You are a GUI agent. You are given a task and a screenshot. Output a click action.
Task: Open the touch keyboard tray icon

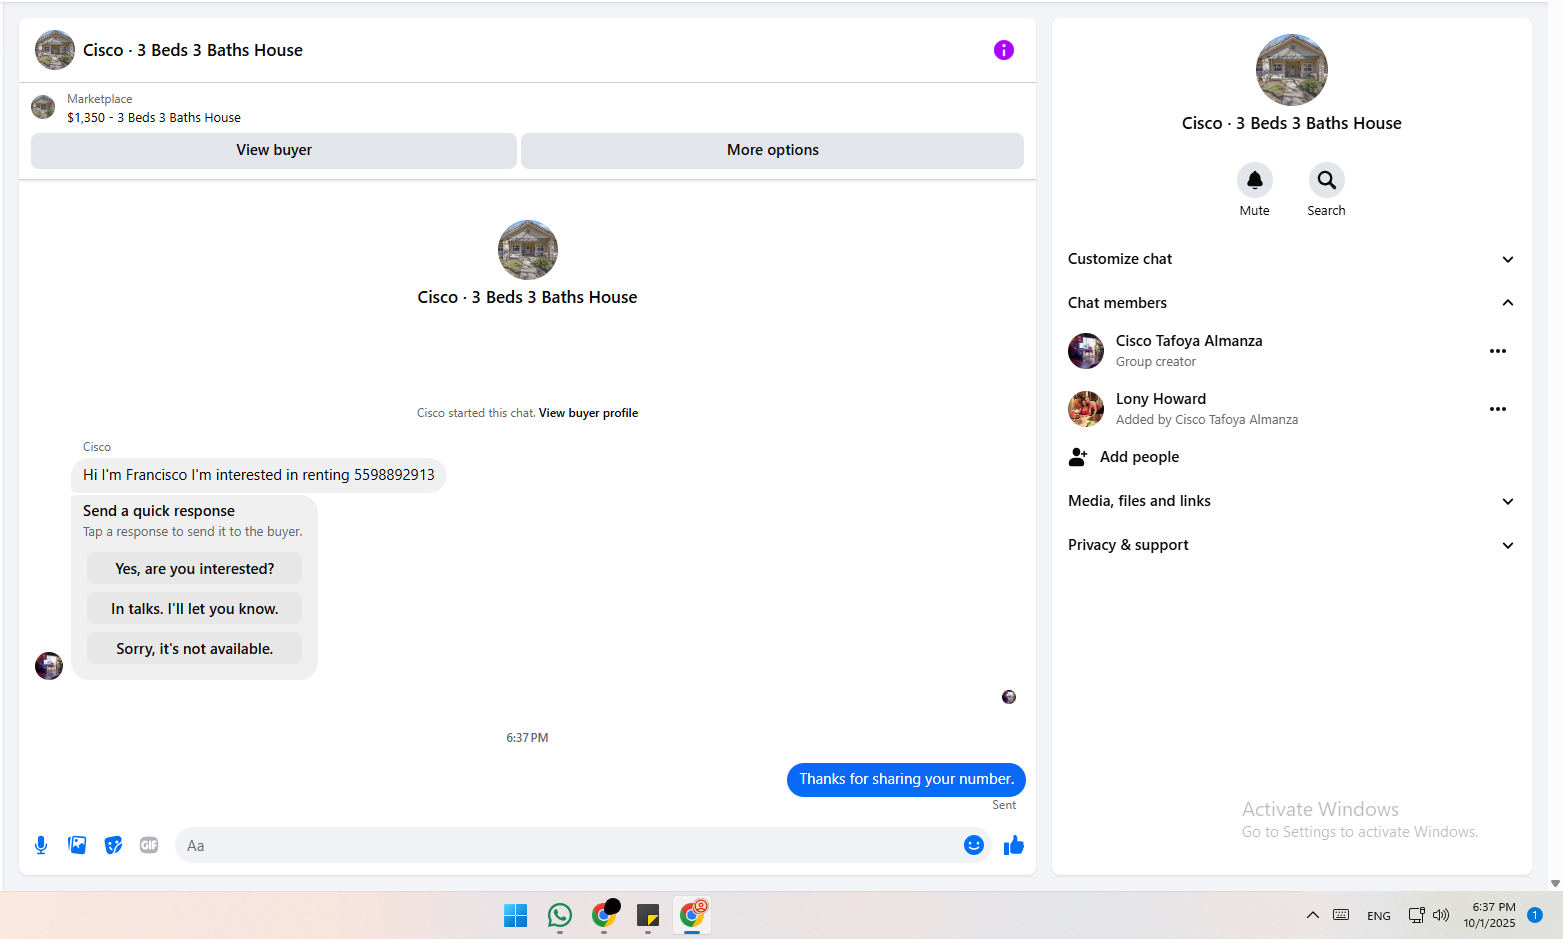pyautogui.click(x=1341, y=915)
